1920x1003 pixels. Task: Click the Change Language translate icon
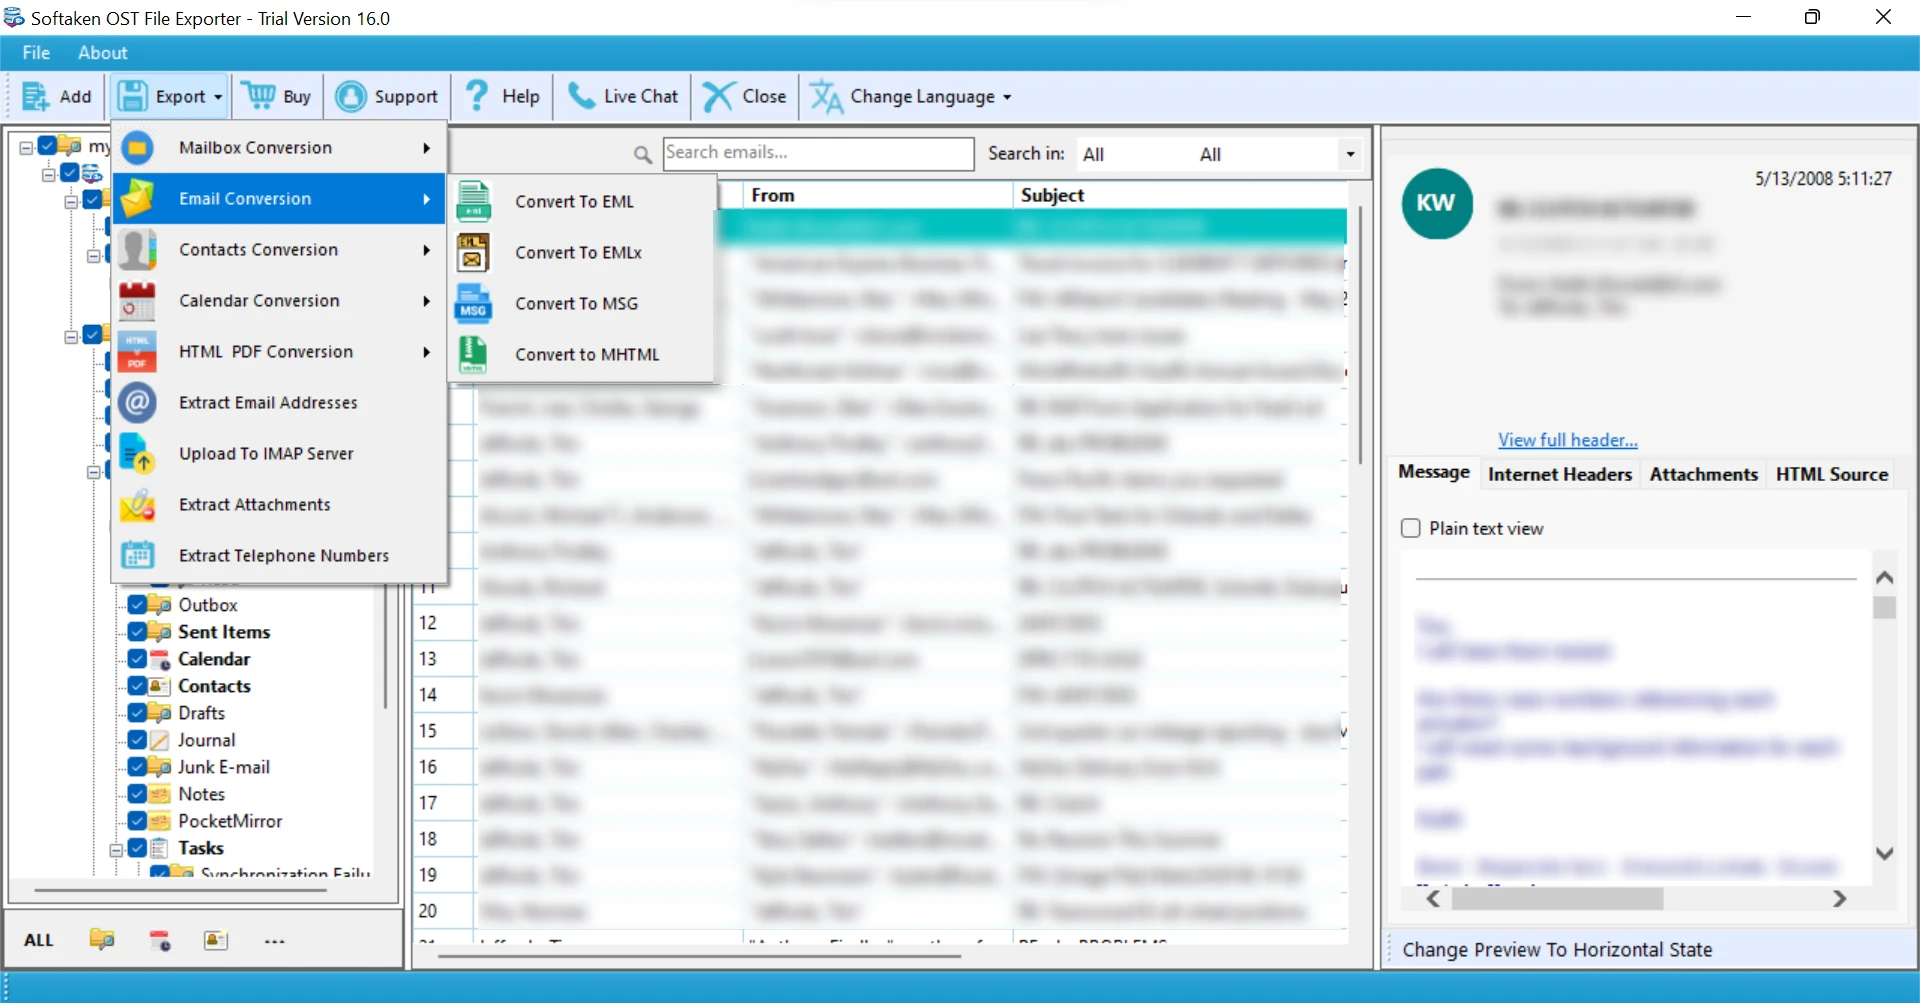coord(827,97)
